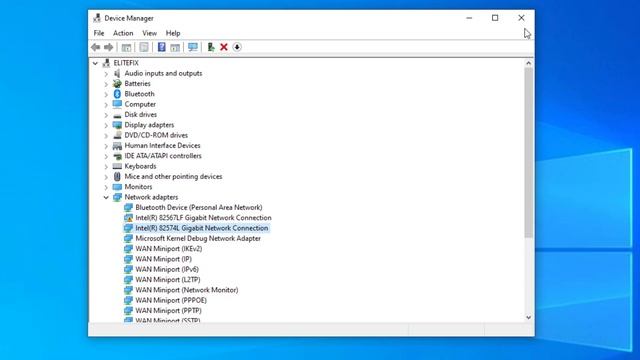This screenshot has height=360, width=640.
Task: Click the scrollbar down arrow
Action: click(x=529, y=317)
